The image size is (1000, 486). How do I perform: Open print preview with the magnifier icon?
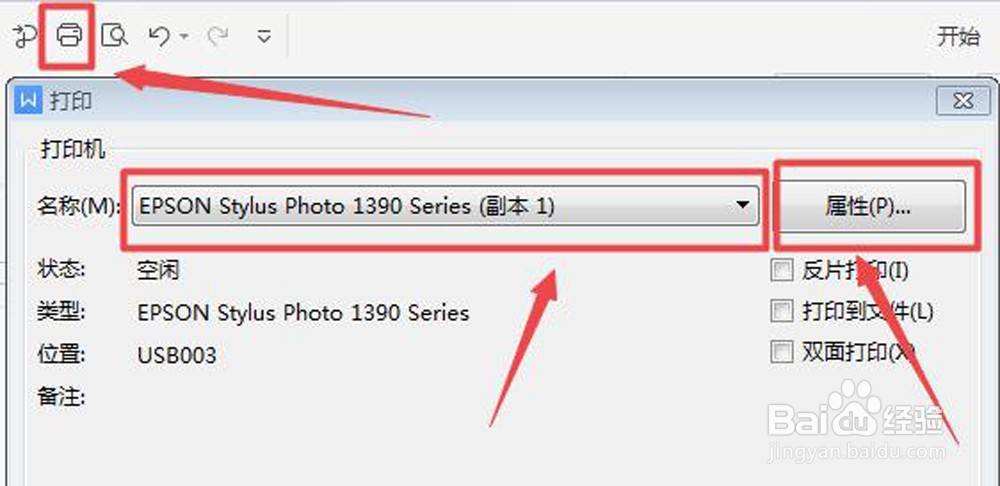click(x=115, y=36)
